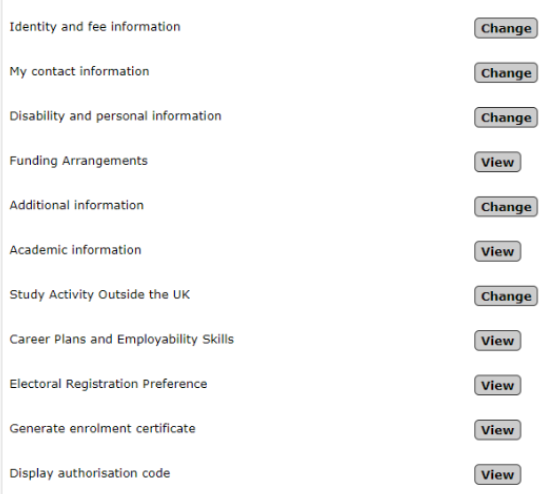
Task: View Academic information
Action: tap(498, 251)
